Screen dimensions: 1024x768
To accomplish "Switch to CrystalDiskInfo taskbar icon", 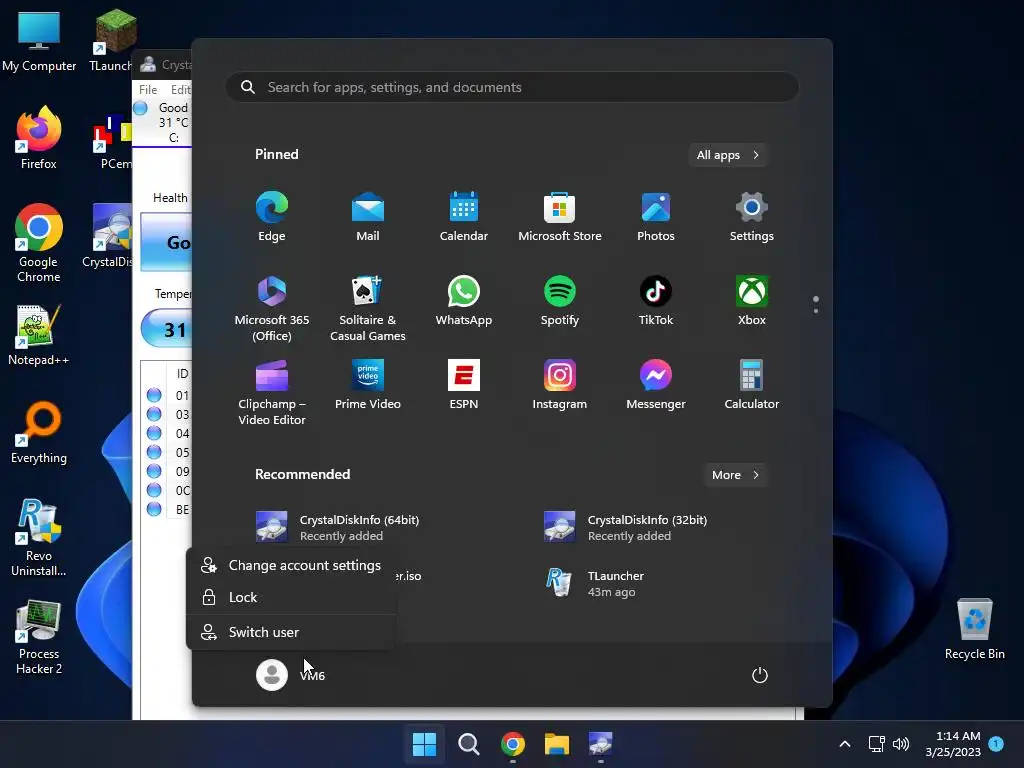I will tap(601, 744).
